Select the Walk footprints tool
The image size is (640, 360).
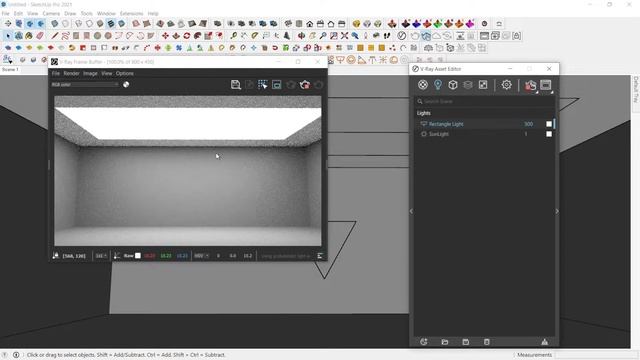[387, 36]
